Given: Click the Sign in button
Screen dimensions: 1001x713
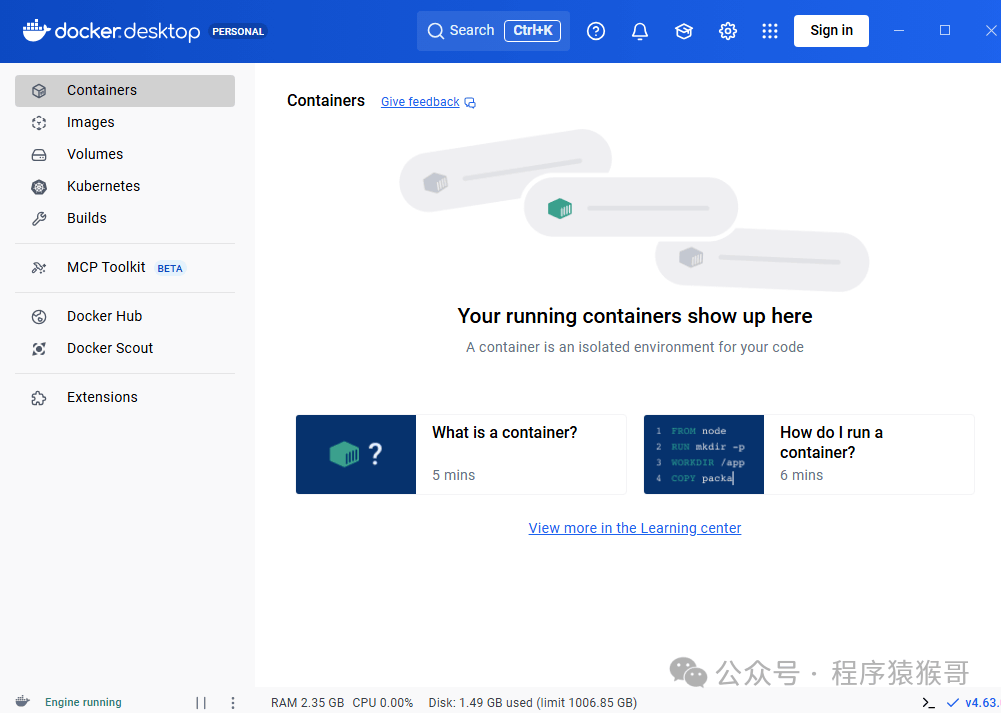Looking at the screenshot, I should click(831, 31).
